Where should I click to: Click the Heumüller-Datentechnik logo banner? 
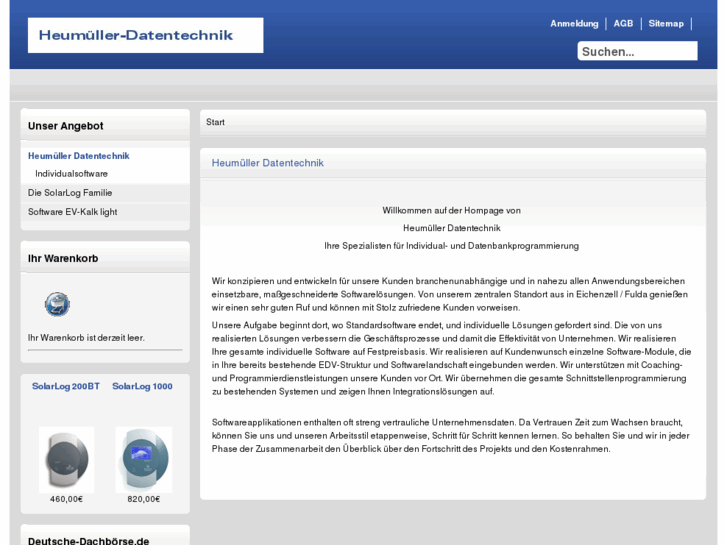click(x=145, y=35)
